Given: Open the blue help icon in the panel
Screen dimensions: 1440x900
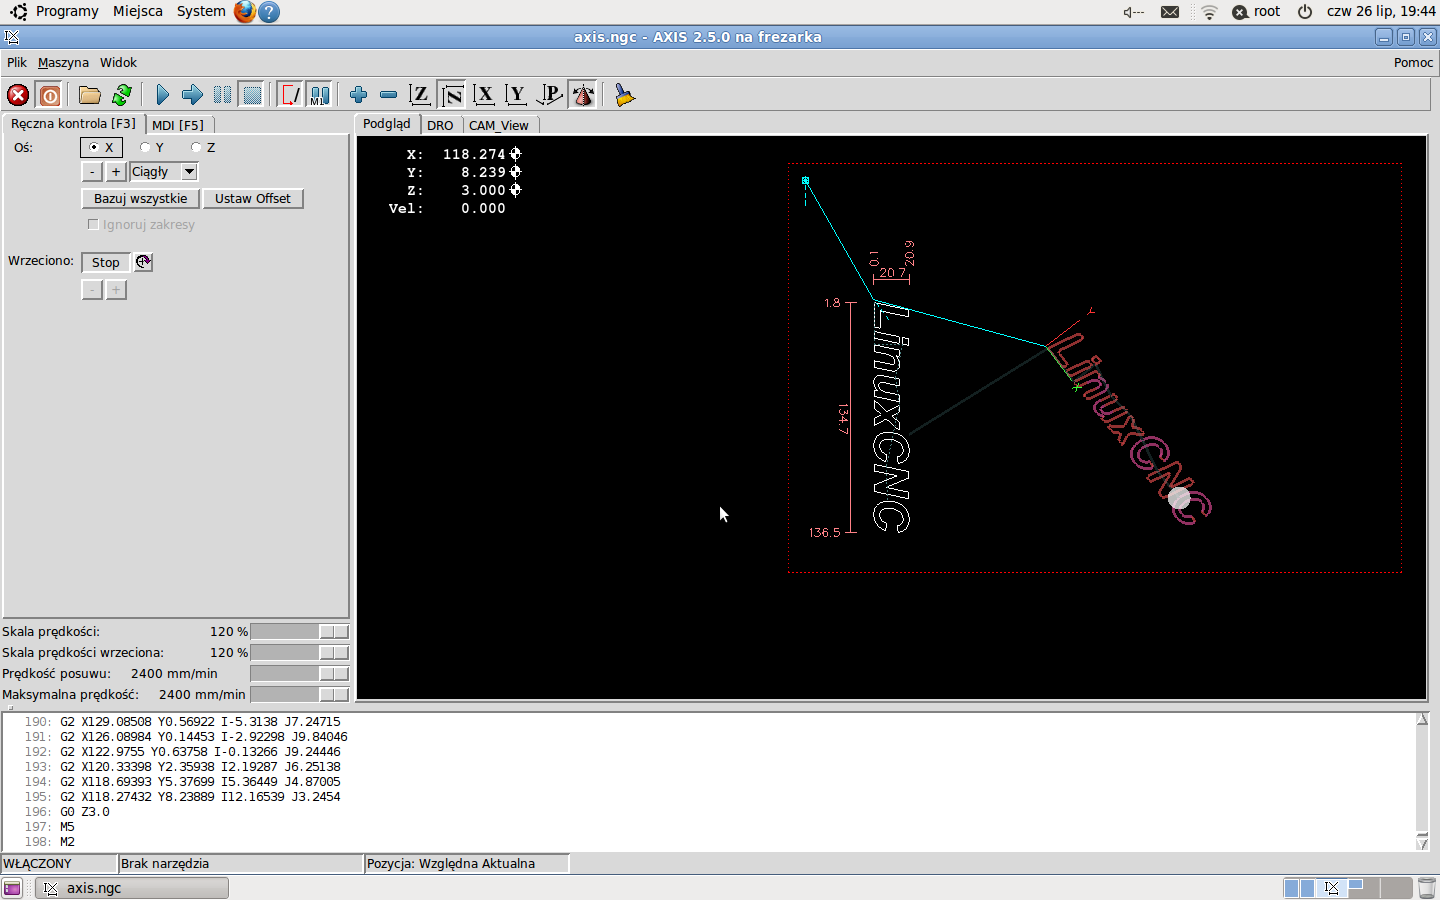Looking at the screenshot, I should pos(269,11).
